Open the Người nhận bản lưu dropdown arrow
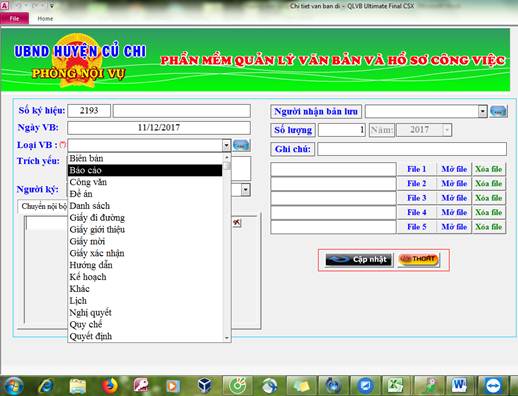 tap(483, 111)
